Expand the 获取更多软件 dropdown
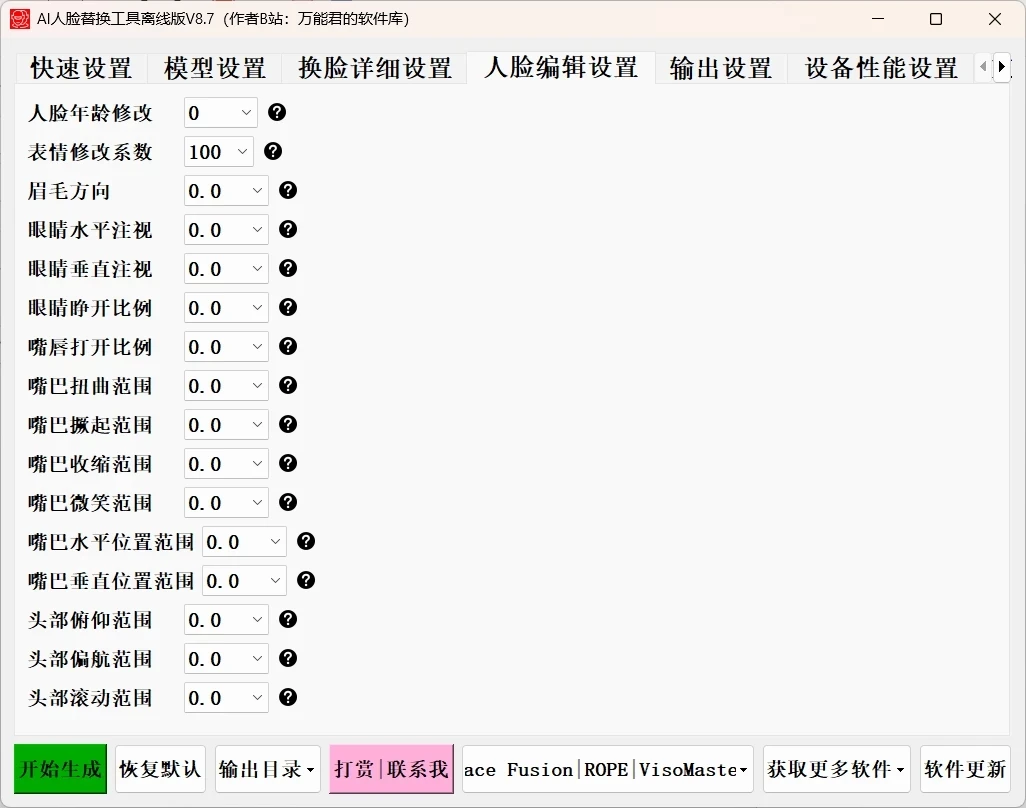This screenshot has width=1026, height=808. pyautogui.click(x=836, y=769)
